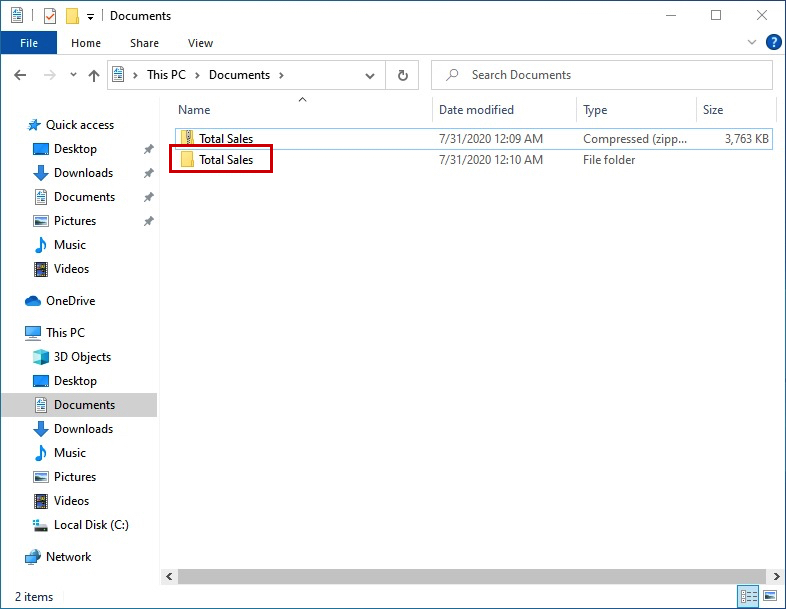This screenshot has width=786, height=609.
Task: Expand the chevron before This PC in address bar
Action: [x=135, y=75]
